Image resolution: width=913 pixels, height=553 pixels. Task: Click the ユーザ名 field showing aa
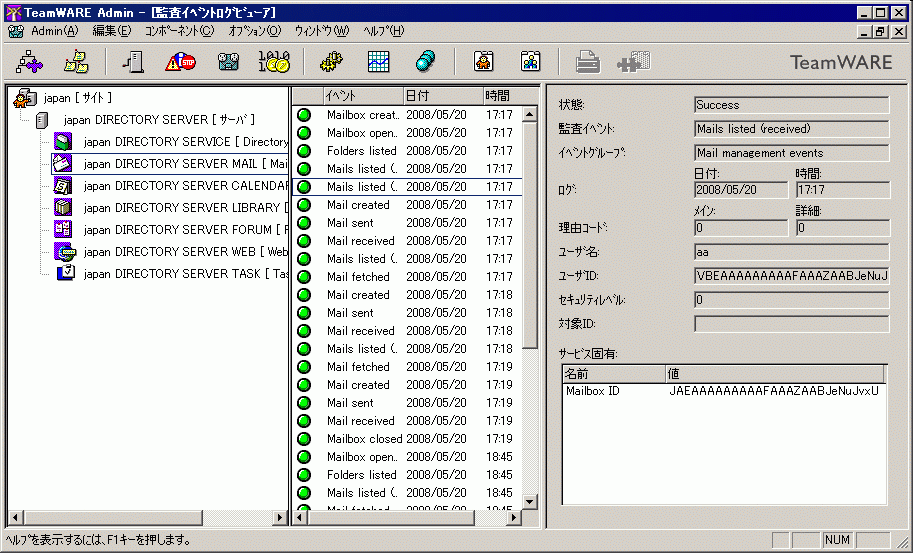click(x=791, y=252)
